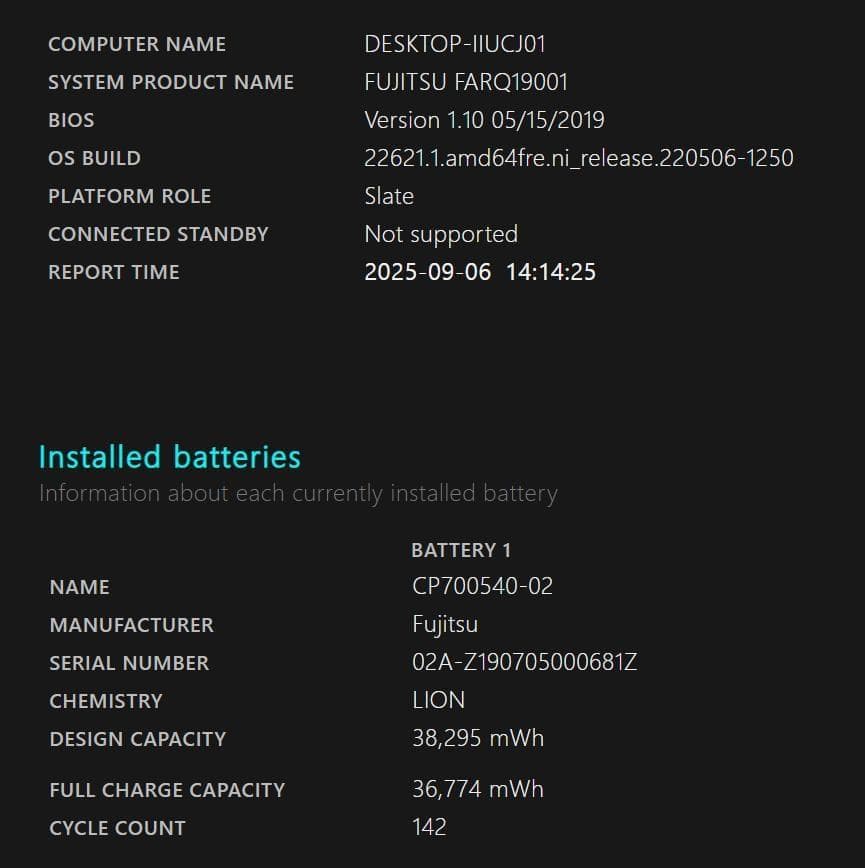Click the Installed batteries heading

(169, 457)
